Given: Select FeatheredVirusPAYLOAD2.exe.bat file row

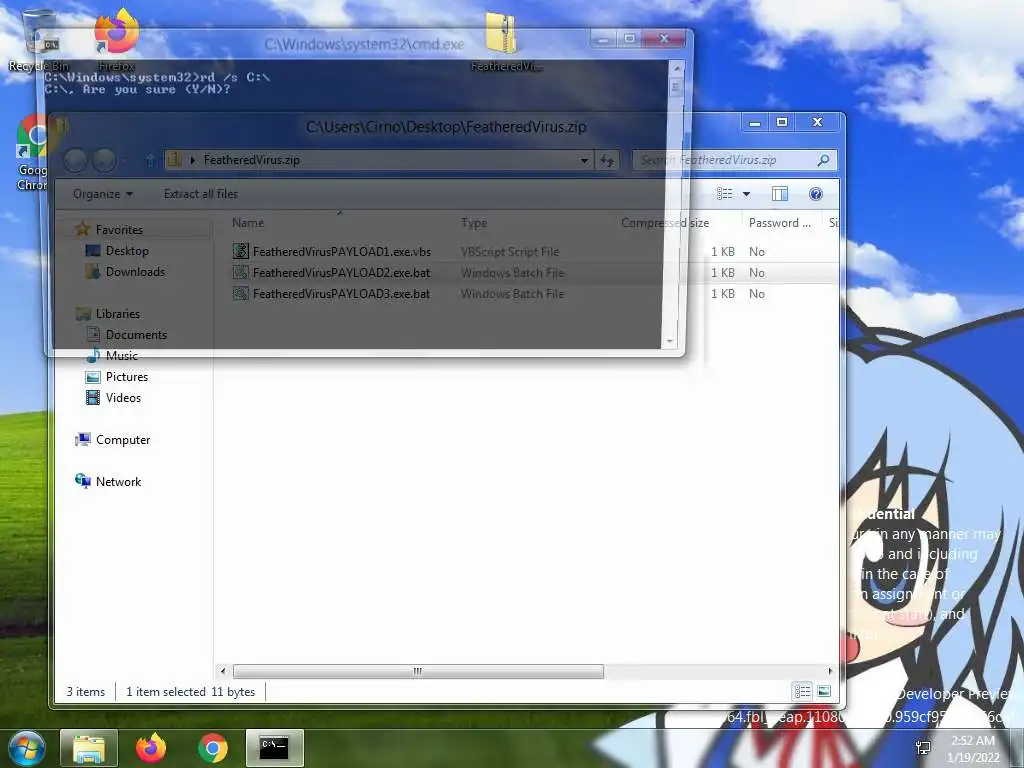Looking at the screenshot, I should click(x=534, y=273).
